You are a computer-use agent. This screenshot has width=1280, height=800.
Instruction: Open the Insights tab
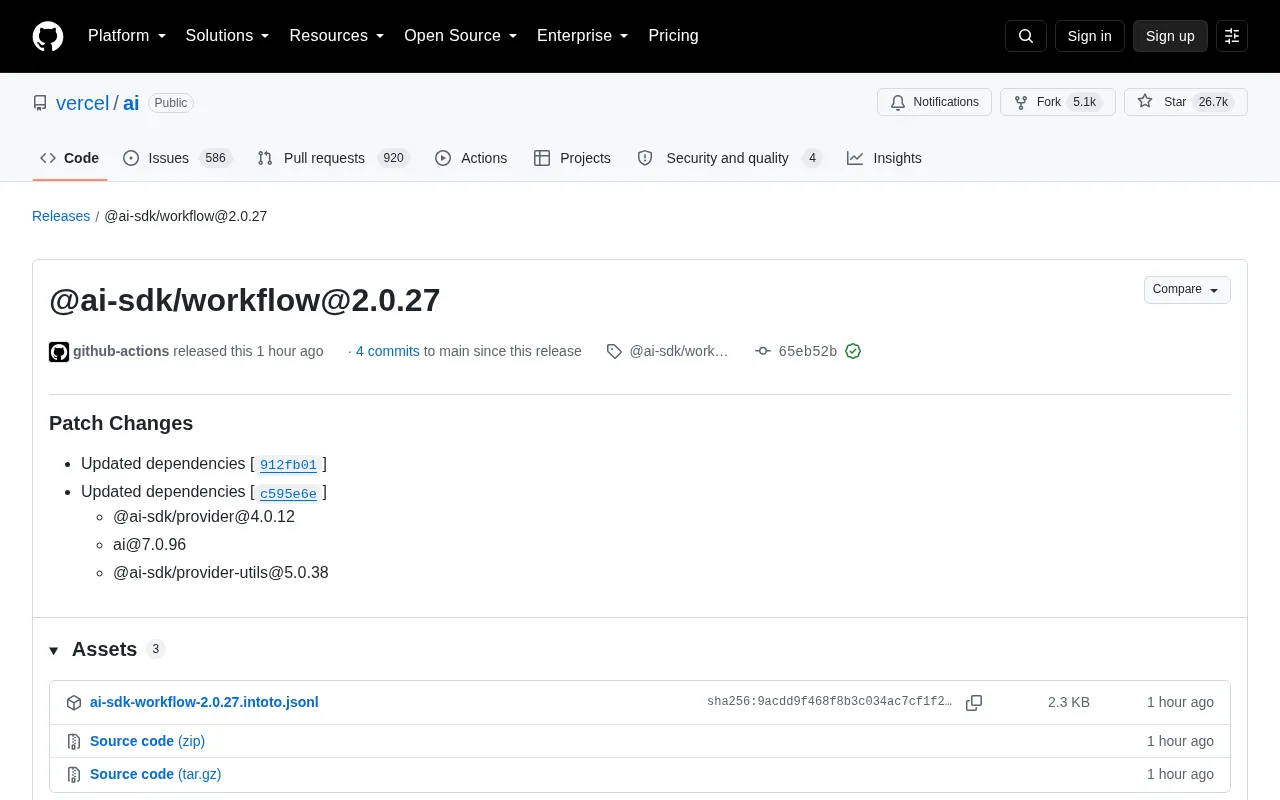point(884,158)
